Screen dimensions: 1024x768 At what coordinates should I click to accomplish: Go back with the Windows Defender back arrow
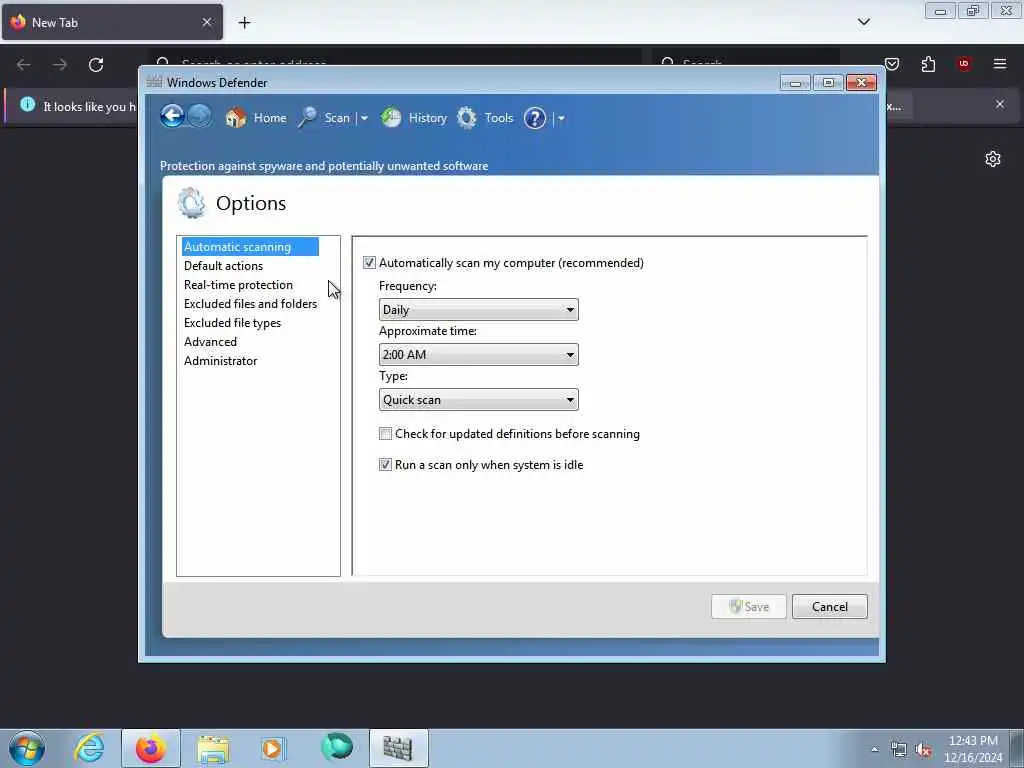172,117
